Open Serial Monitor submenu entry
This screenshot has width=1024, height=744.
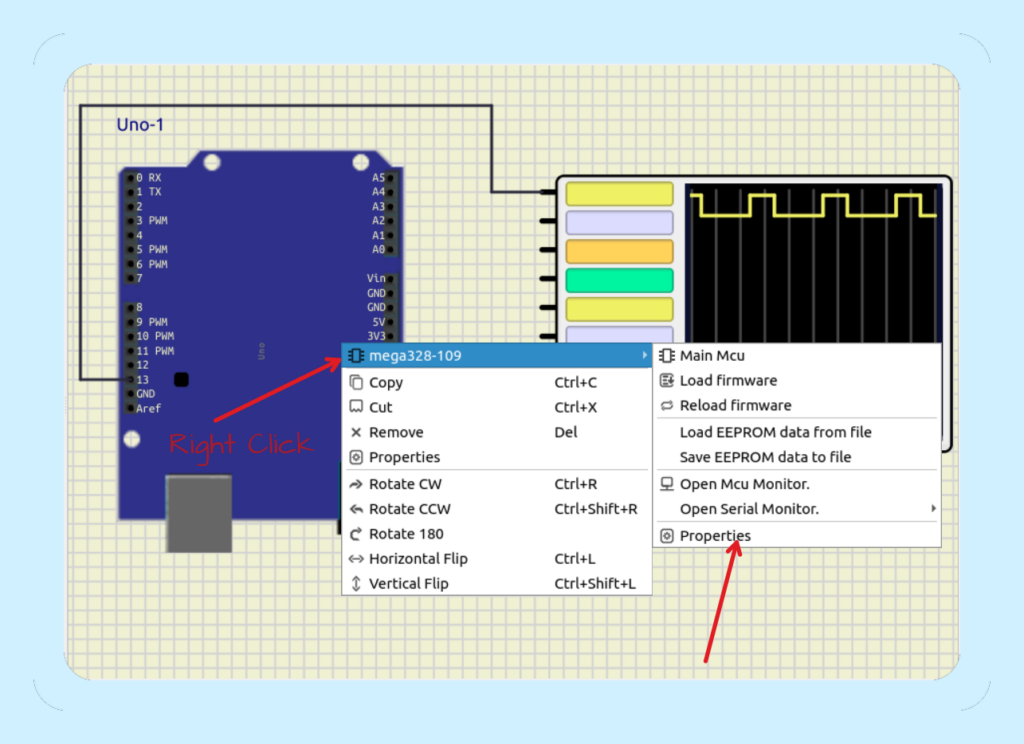(x=797, y=509)
